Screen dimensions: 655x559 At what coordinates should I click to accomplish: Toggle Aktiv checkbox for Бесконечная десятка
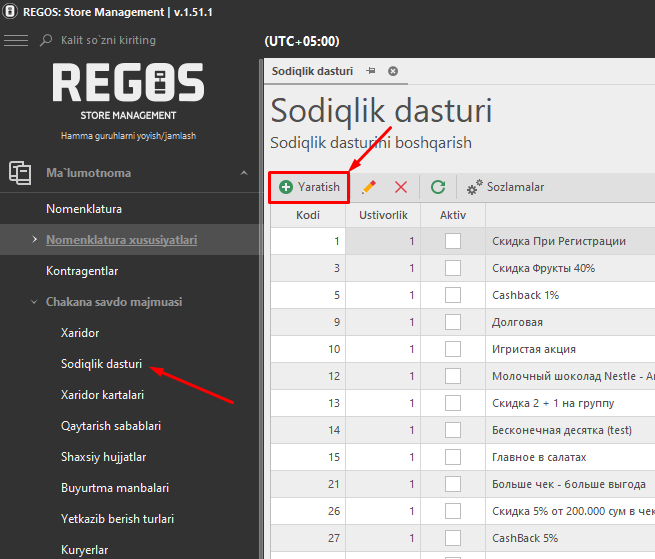tap(453, 430)
